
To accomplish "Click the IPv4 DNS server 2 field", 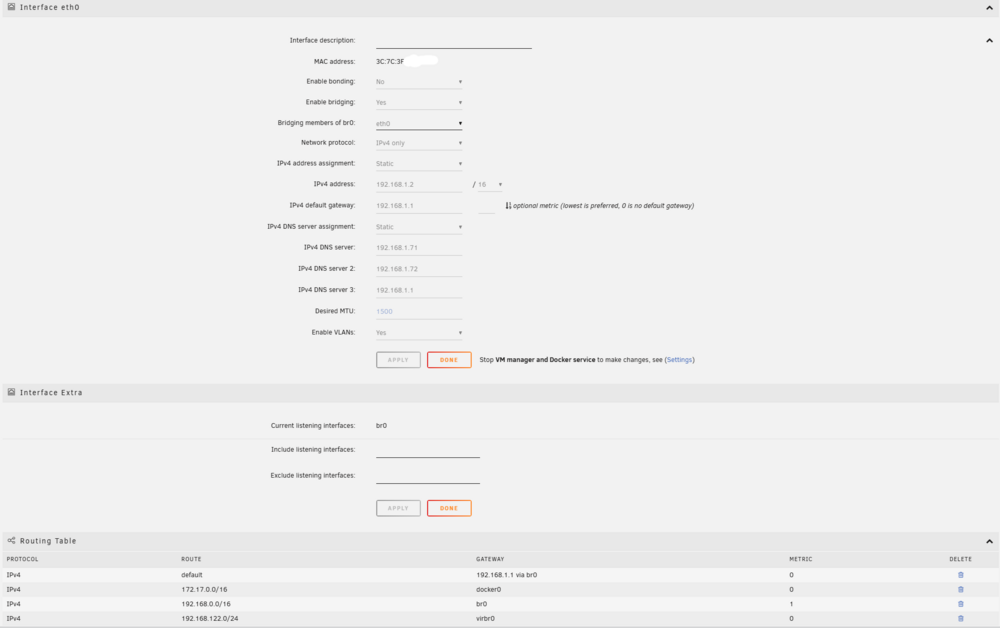I will point(419,268).
